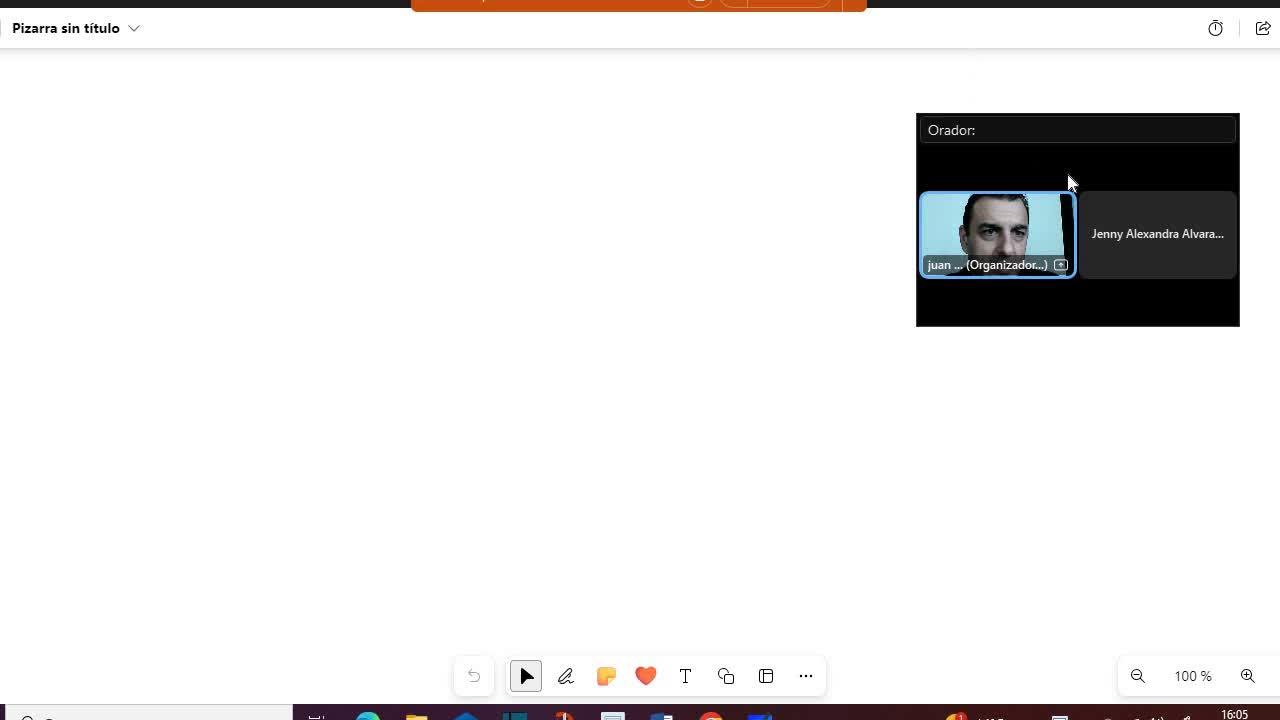Zoom in the whiteboard
1280x720 pixels.
[x=1248, y=676]
